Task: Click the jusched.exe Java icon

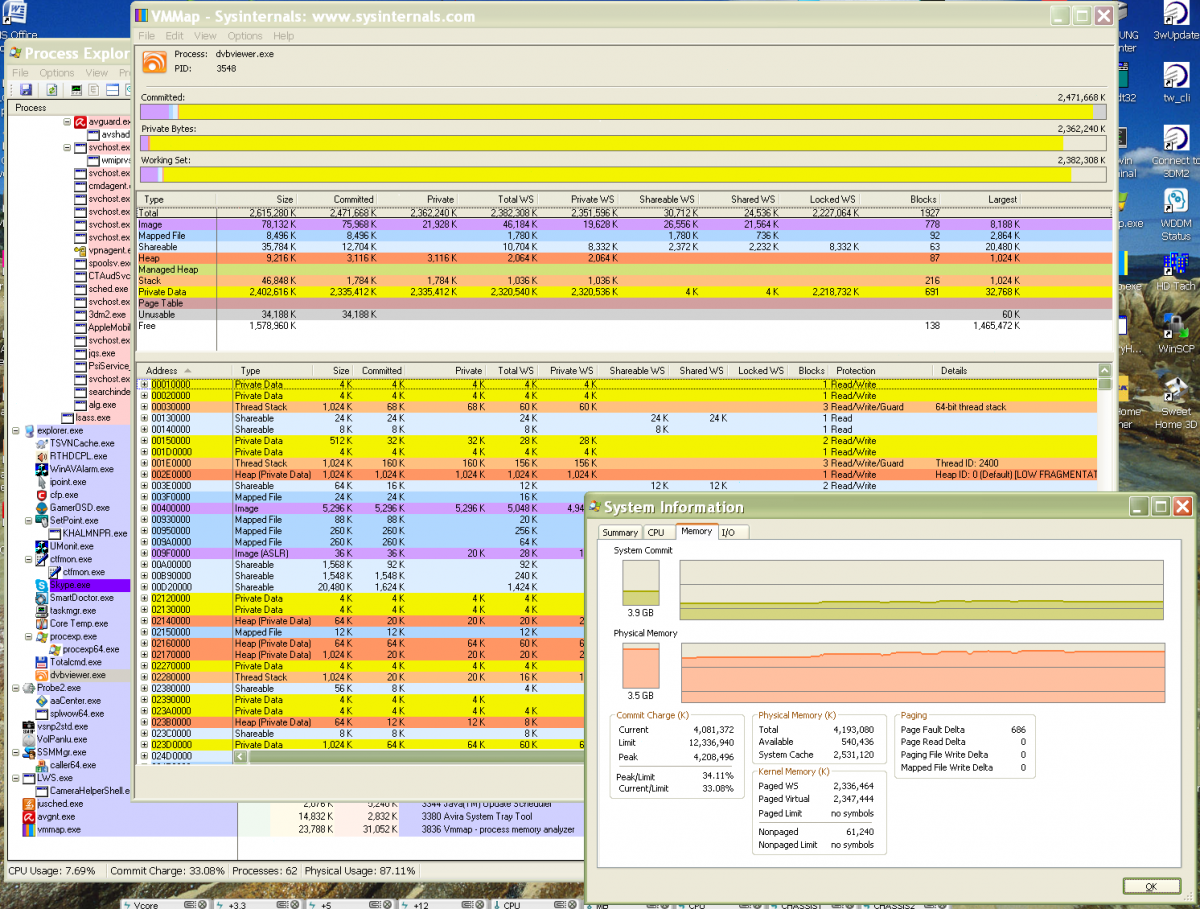Action: 29,804
